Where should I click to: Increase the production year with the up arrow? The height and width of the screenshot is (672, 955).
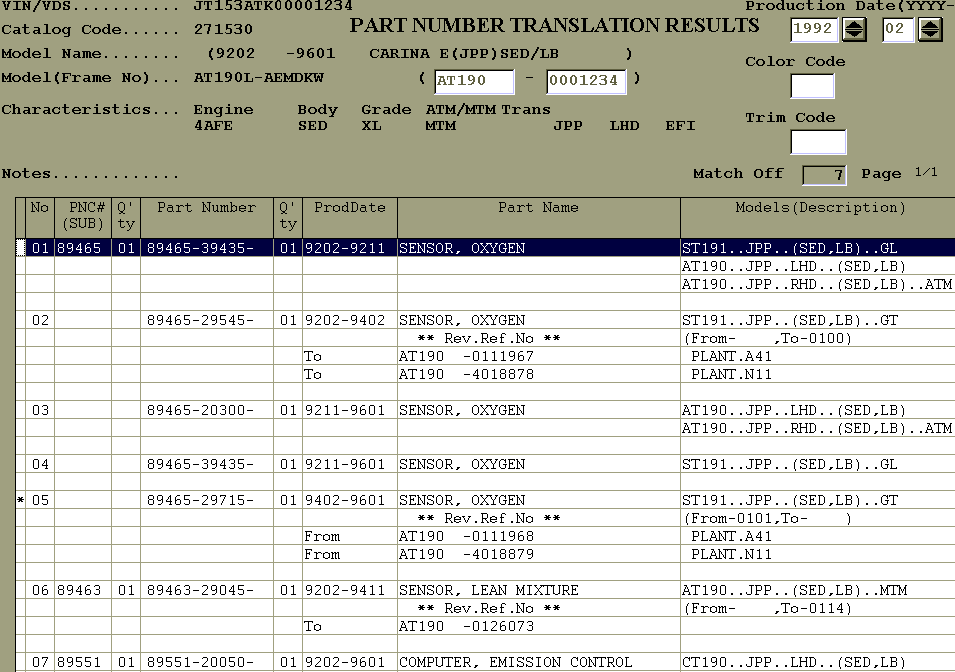pyautogui.click(x=854, y=24)
